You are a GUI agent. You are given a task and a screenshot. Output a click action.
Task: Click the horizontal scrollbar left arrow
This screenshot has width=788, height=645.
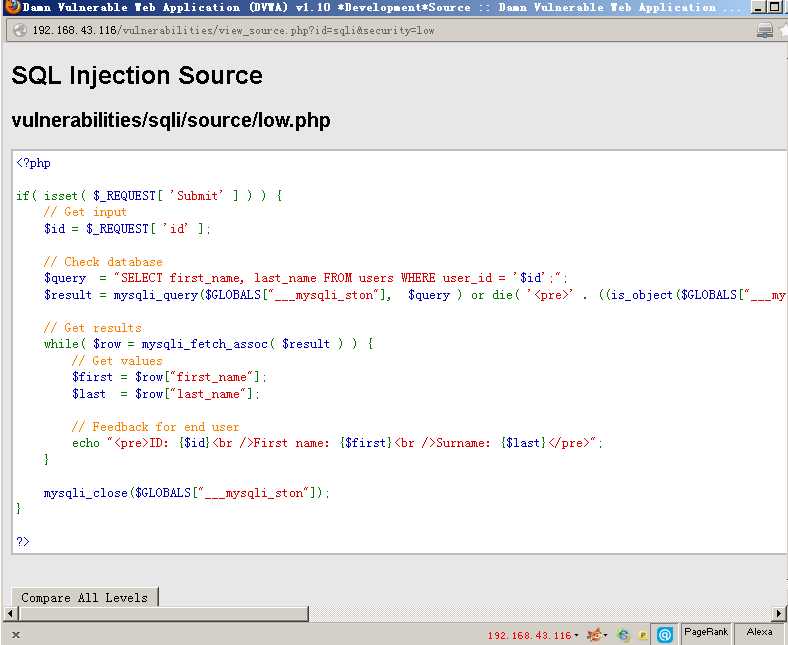tap(10, 614)
